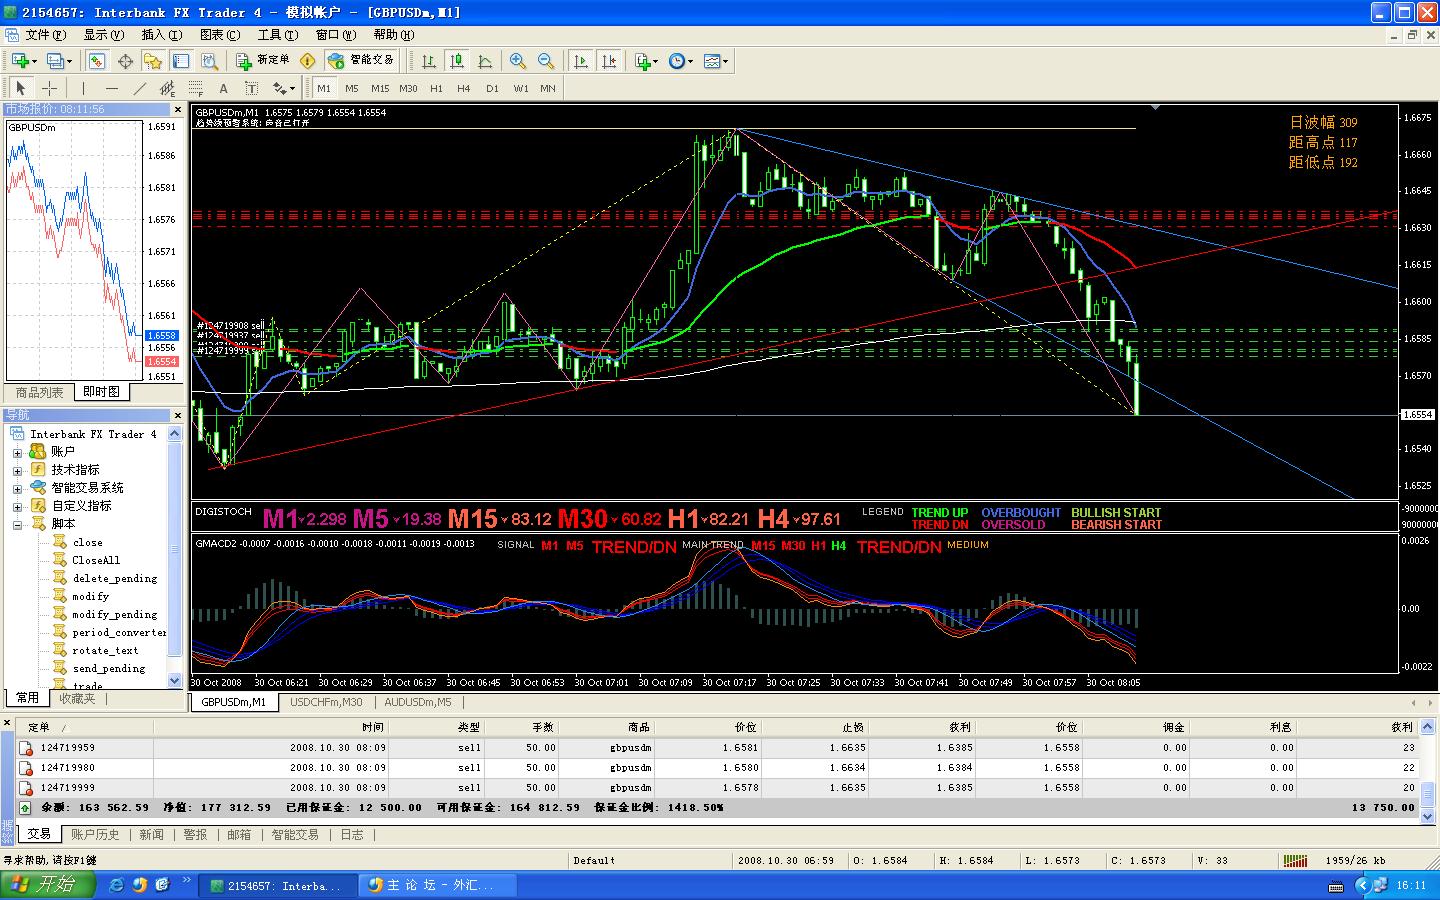
Task: Select the crosshair tool
Action: (x=49, y=88)
